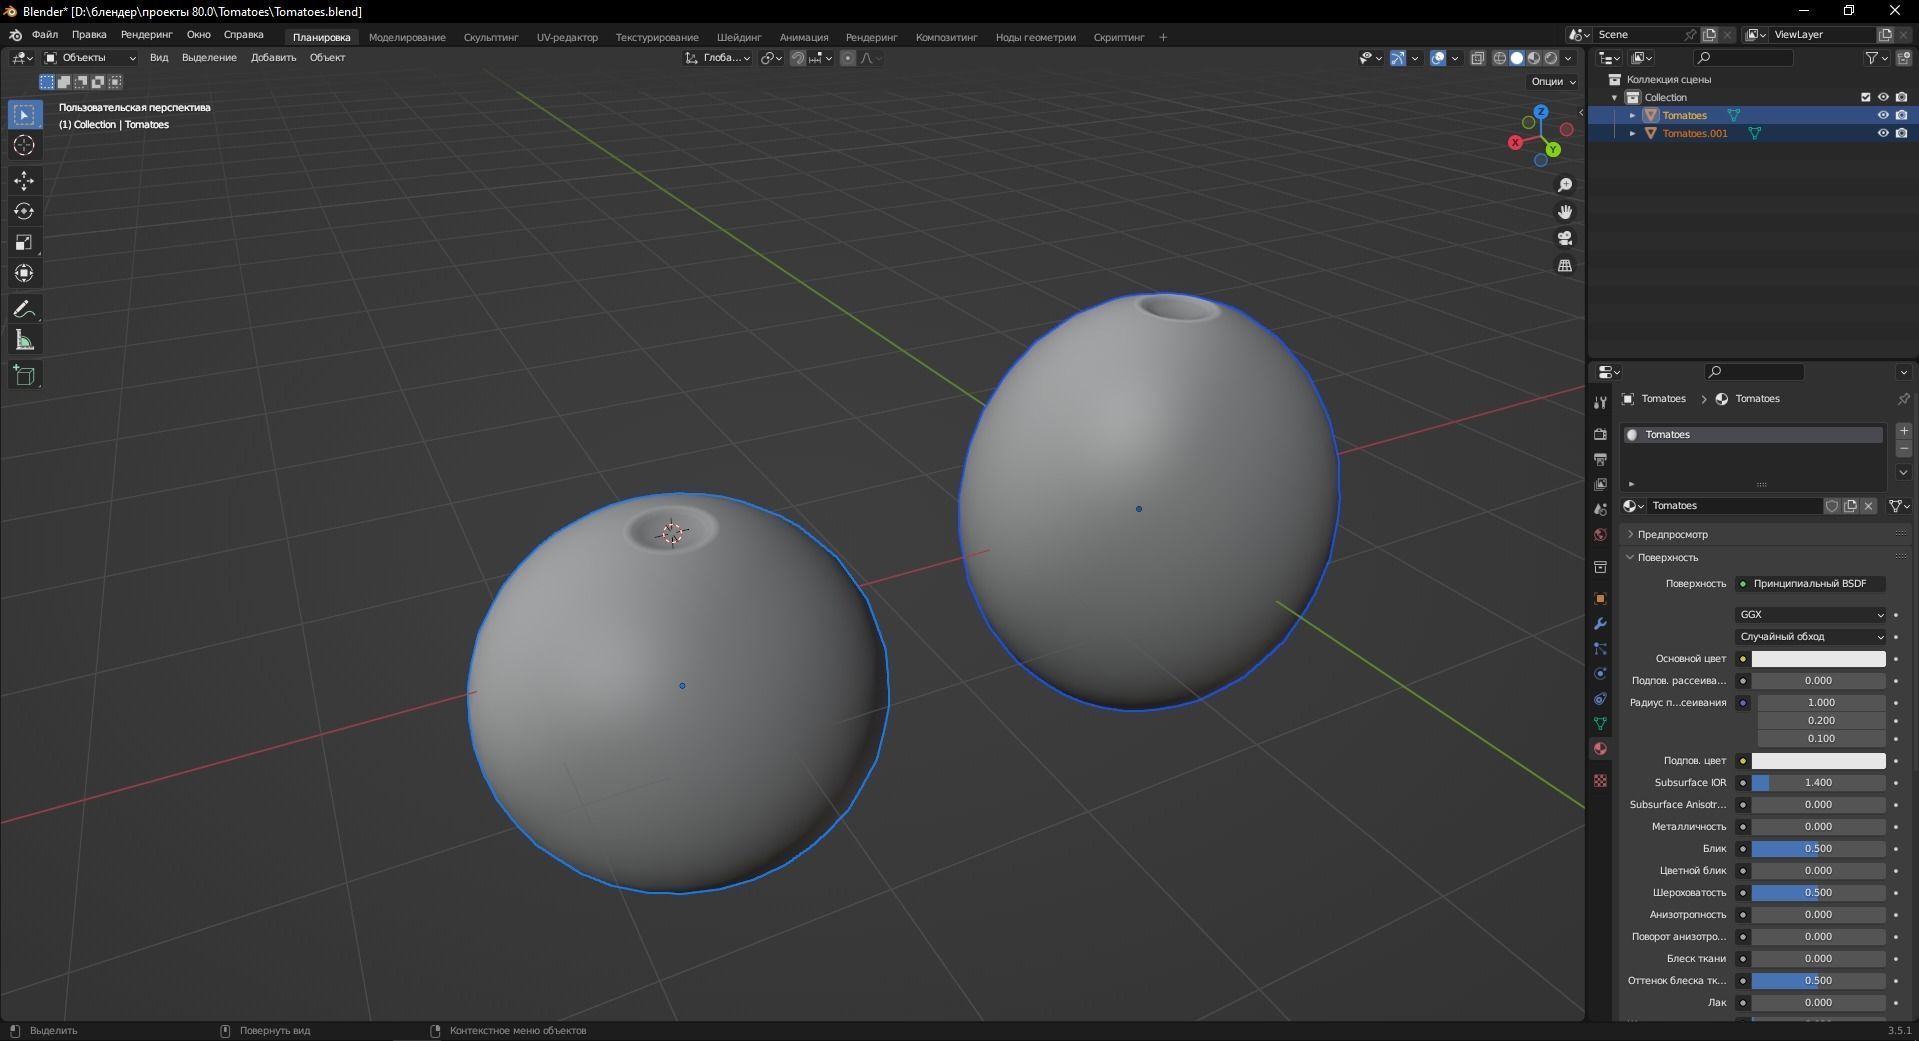This screenshot has width=1919, height=1041.
Task: Remove the material slot with minus button
Action: click(1903, 450)
